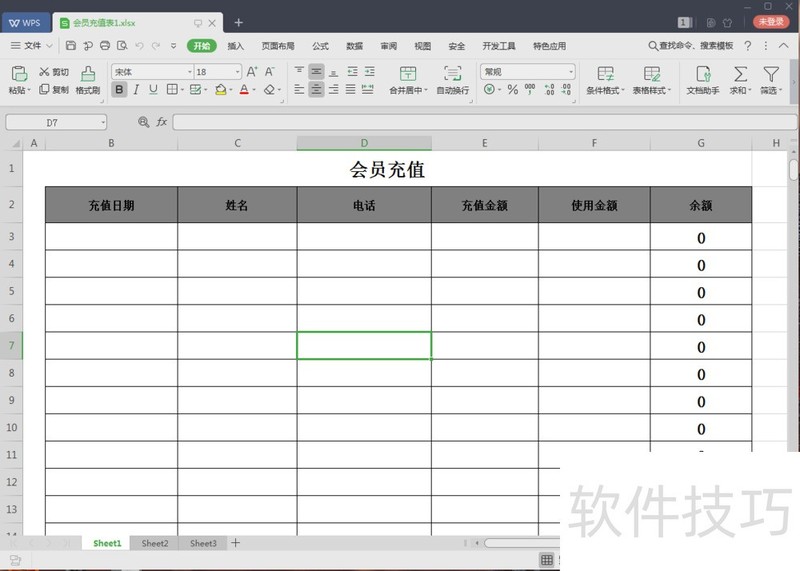Toggle Wrap Text (自动换行)
800x571 pixels.
452,74
